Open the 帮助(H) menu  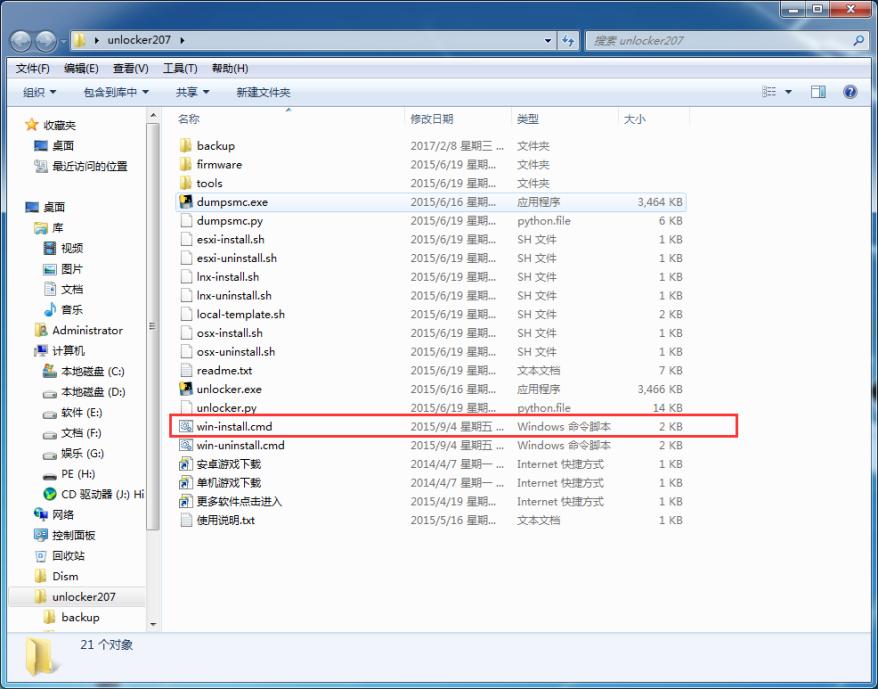pyautogui.click(x=230, y=68)
